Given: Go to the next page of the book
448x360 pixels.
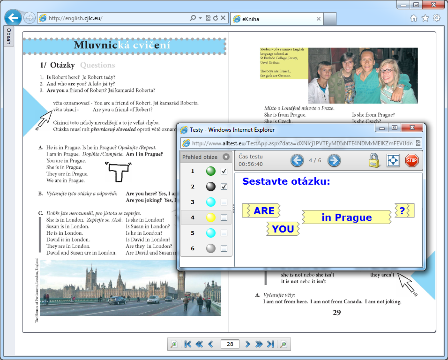Looking at the screenshot, I should (x=248, y=344).
